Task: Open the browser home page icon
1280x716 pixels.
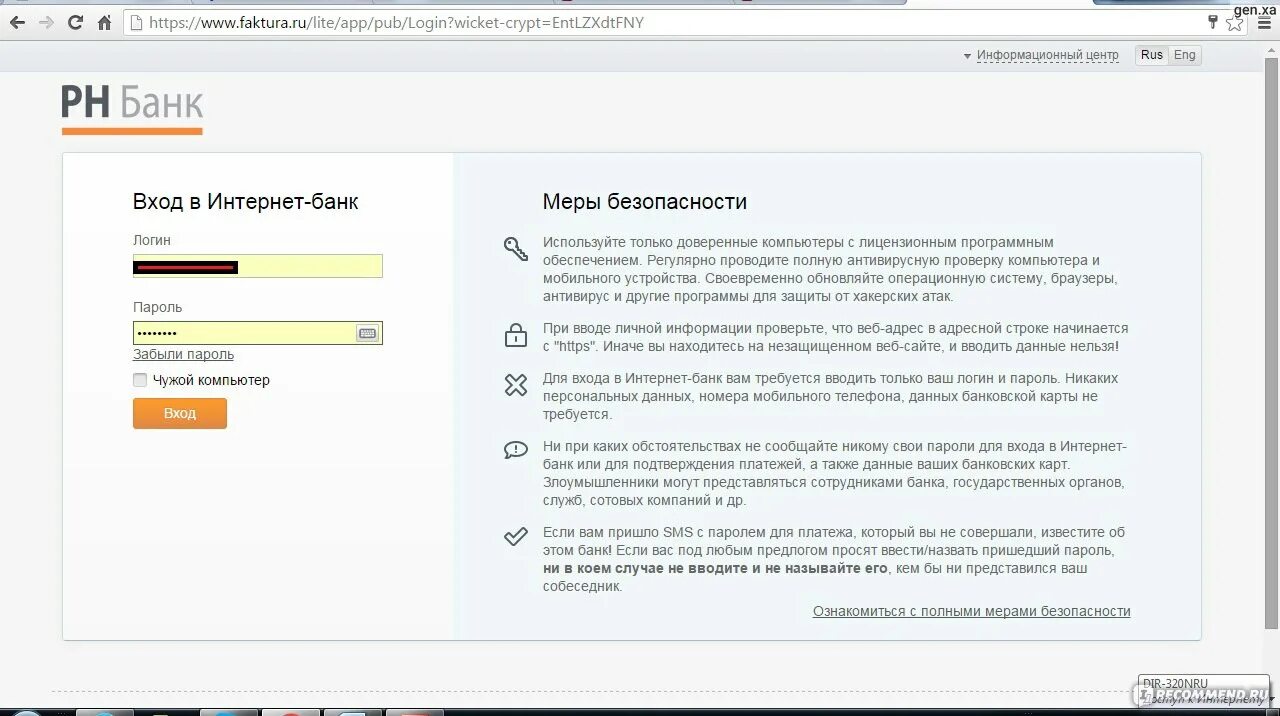Action: [104, 22]
